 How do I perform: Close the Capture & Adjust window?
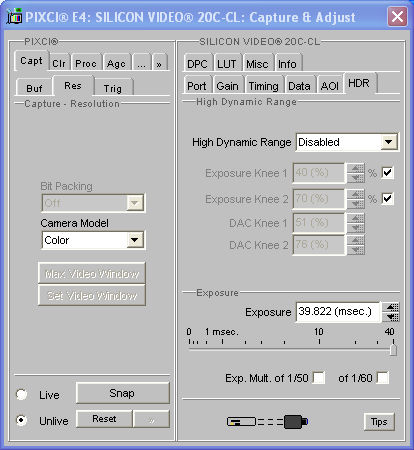(x=397, y=16)
